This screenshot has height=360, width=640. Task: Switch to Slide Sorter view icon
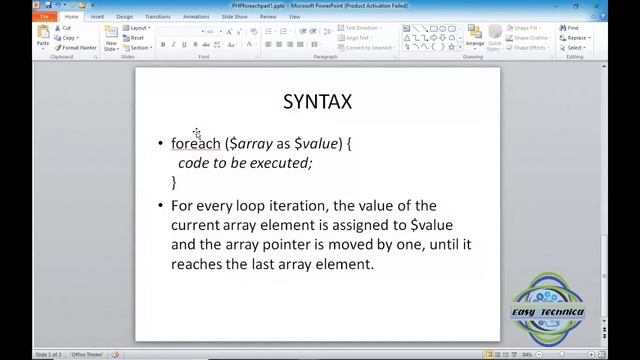[498, 355]
